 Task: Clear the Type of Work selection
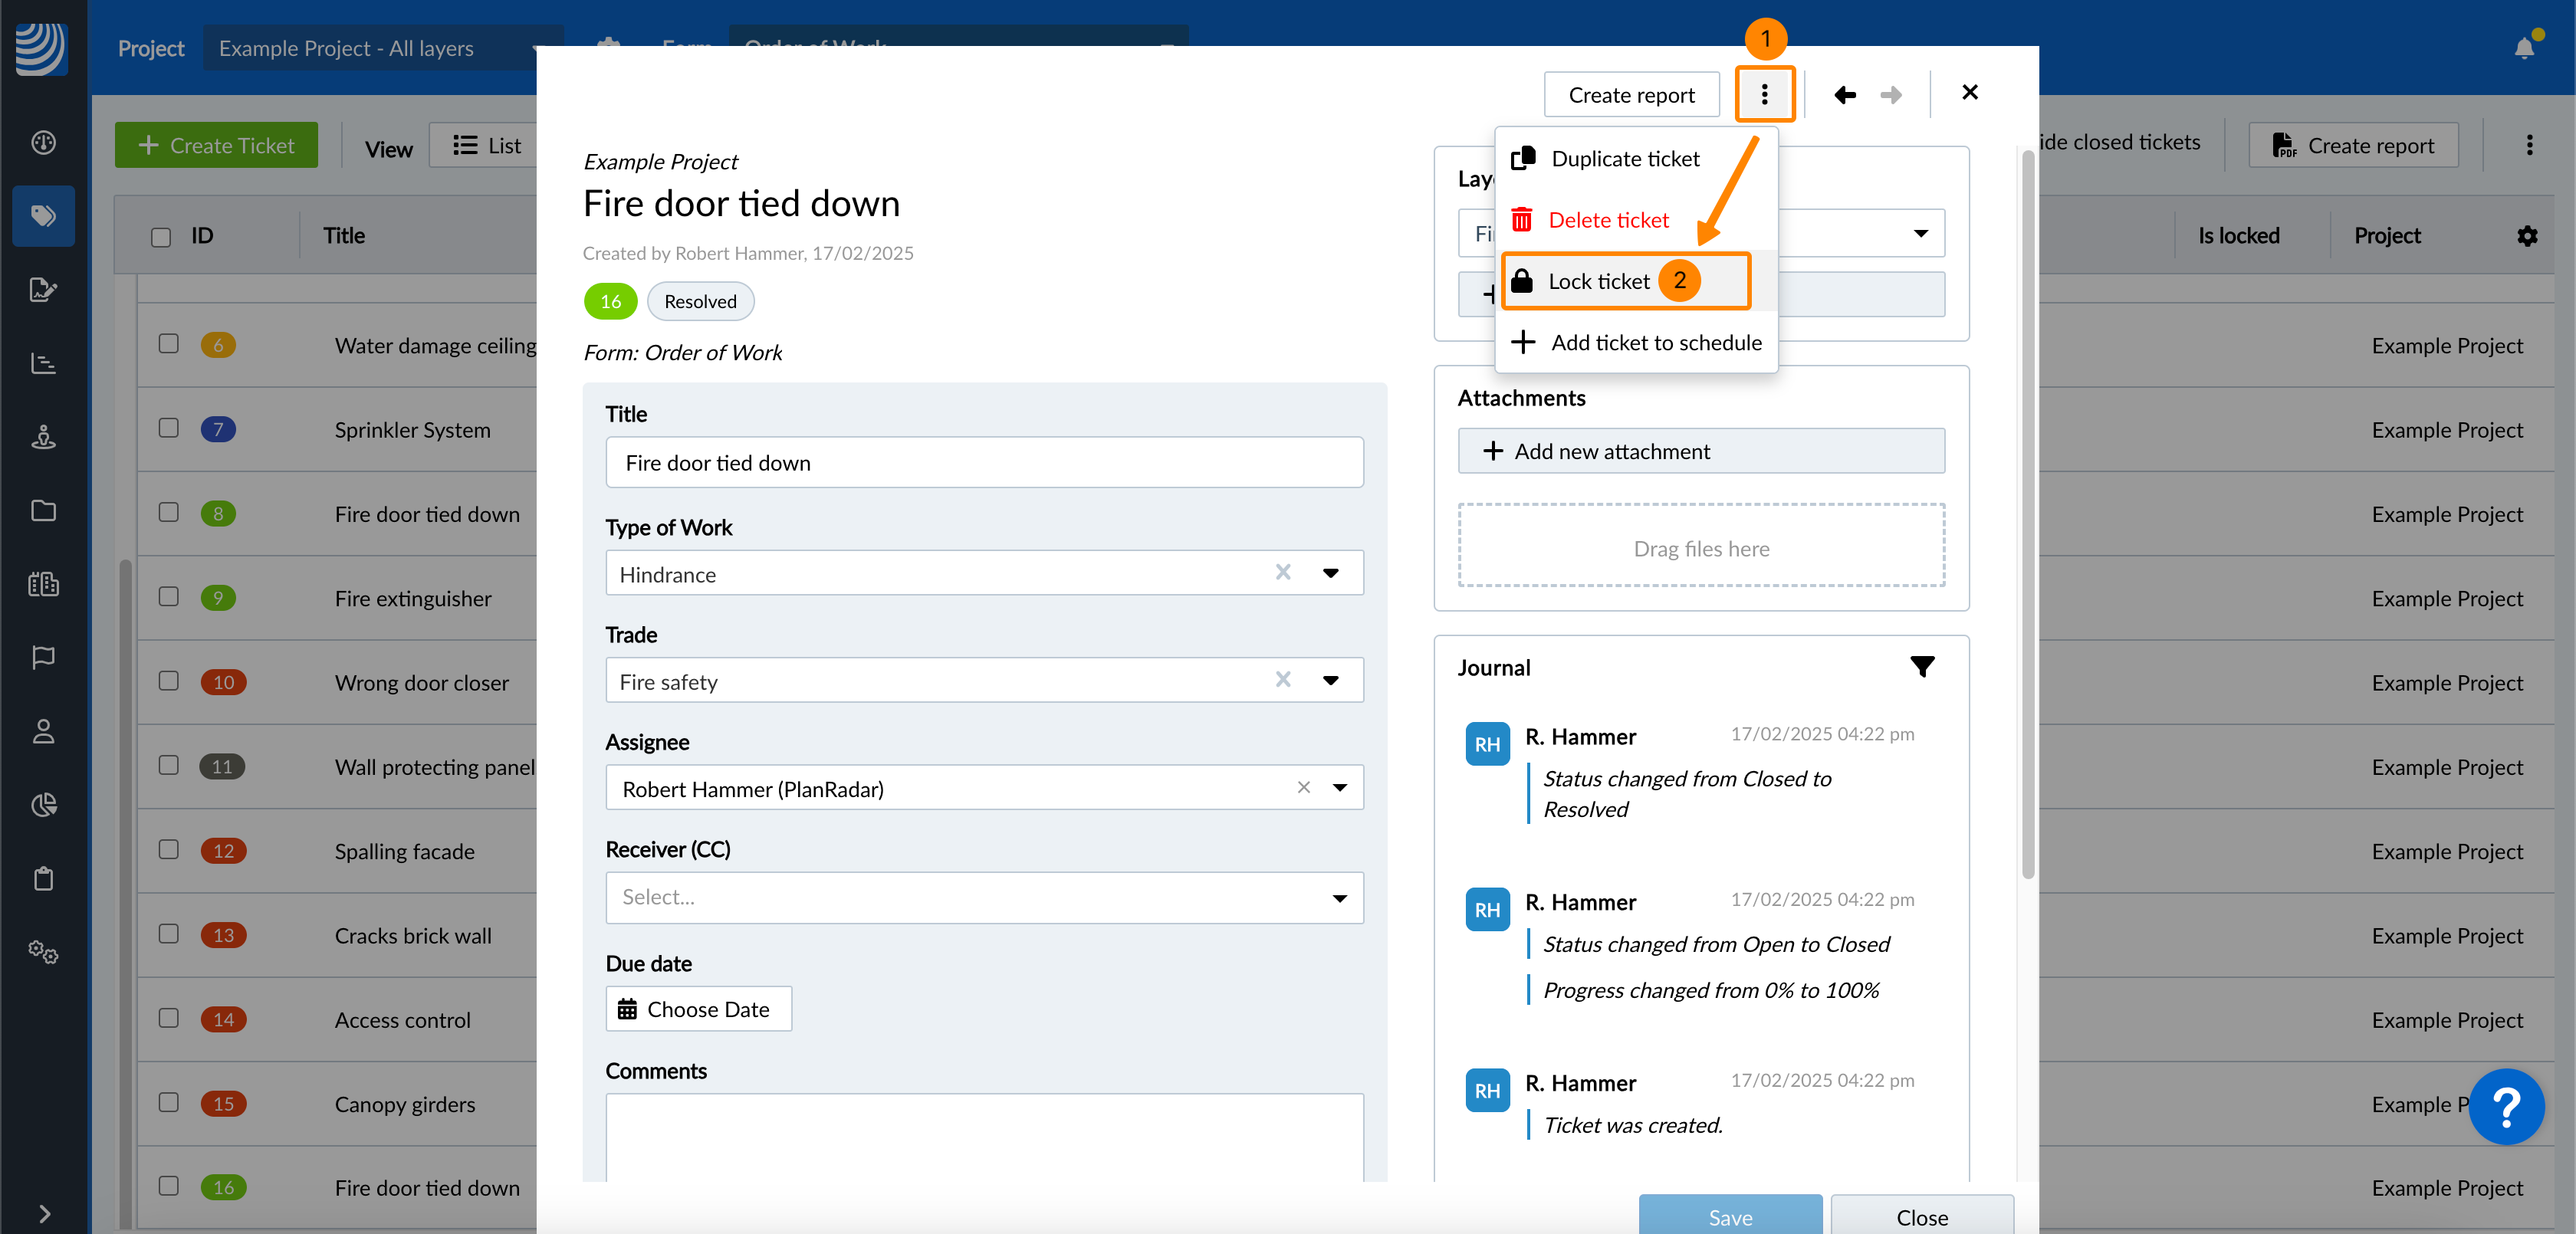coord(1283,572)
